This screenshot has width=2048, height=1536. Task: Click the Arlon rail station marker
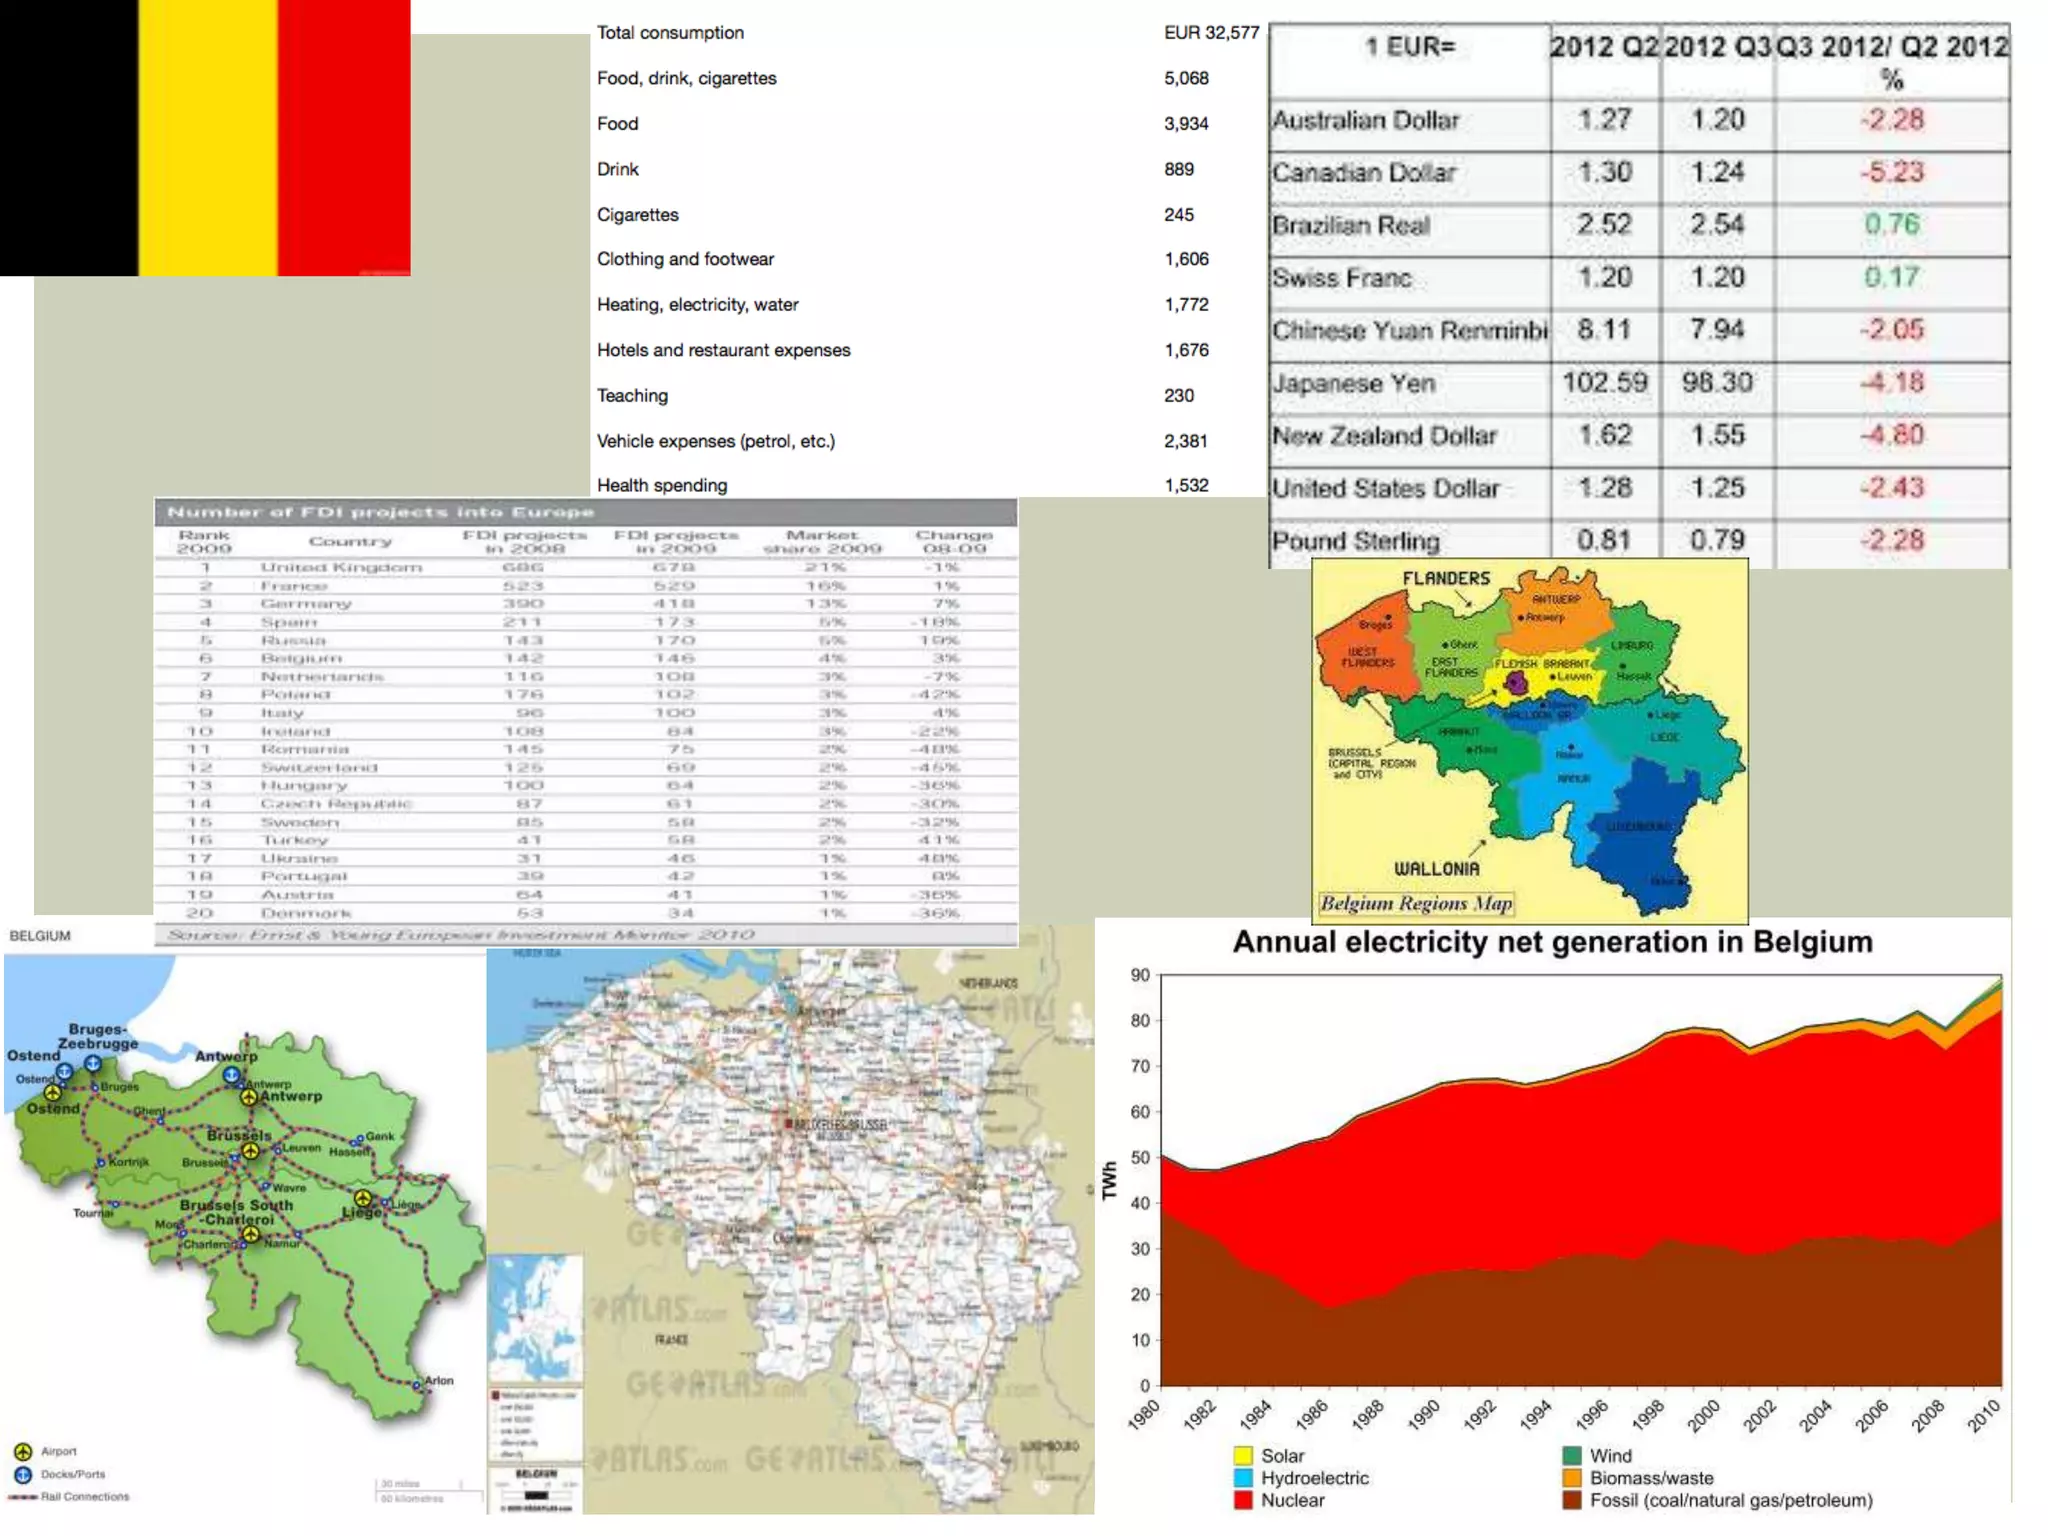click(417, 1385)
